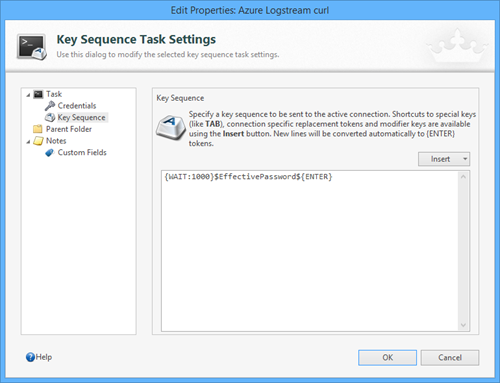Select Credentials in the tree

point(77,106)
